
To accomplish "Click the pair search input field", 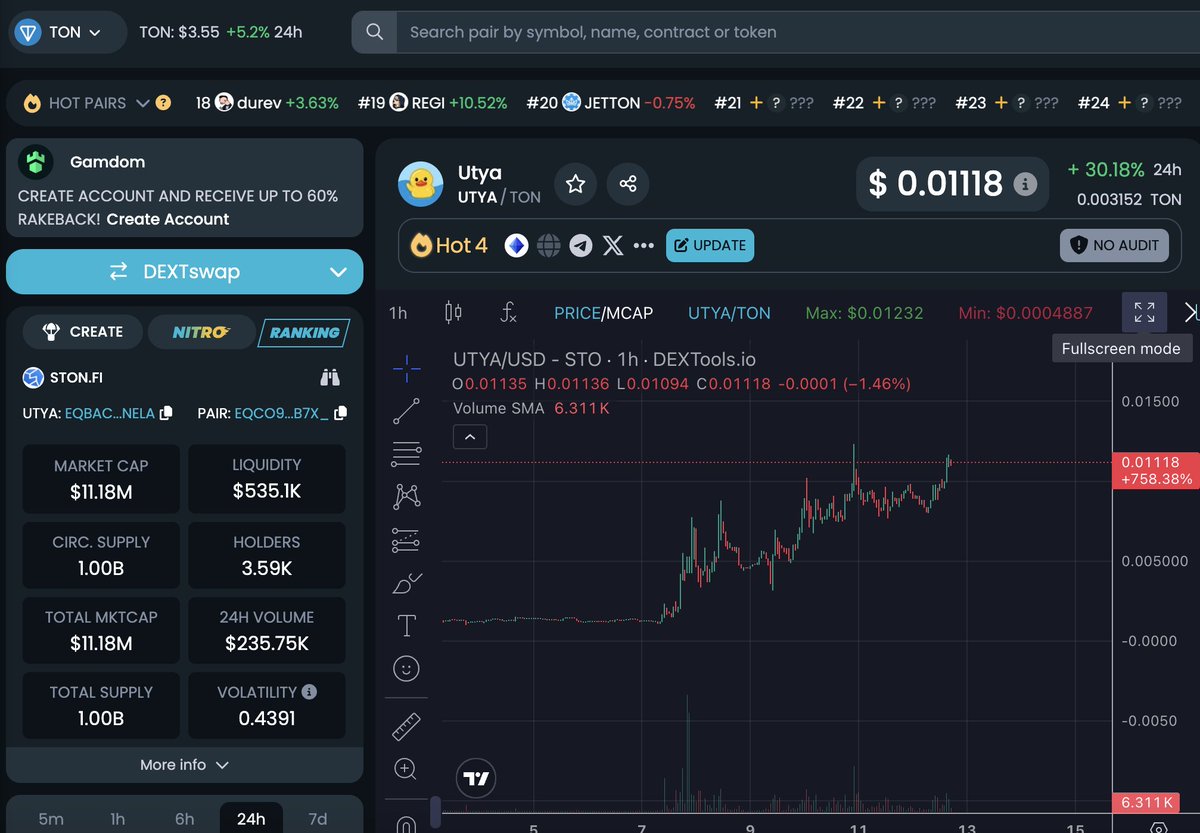I will click(x=798, y=32).
